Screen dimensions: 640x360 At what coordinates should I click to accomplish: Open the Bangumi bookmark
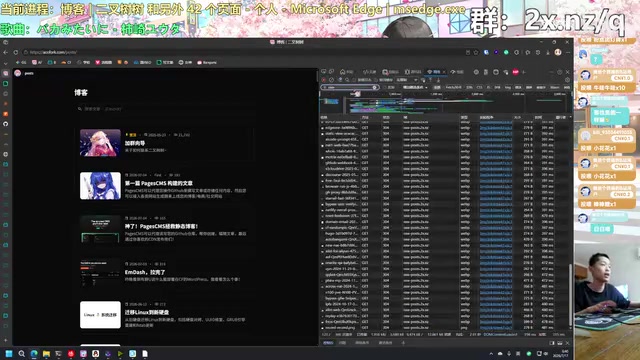tap(207, 62)
